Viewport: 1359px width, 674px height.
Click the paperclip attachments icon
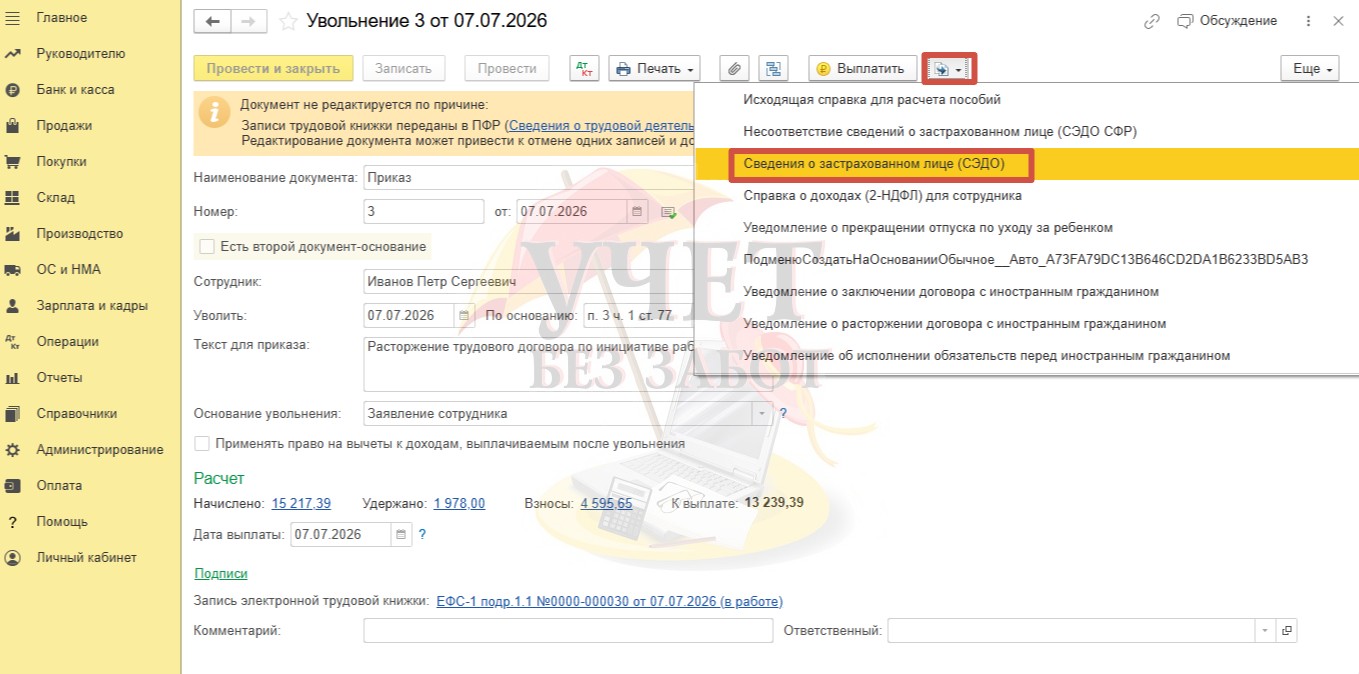(x=735, y=68)
